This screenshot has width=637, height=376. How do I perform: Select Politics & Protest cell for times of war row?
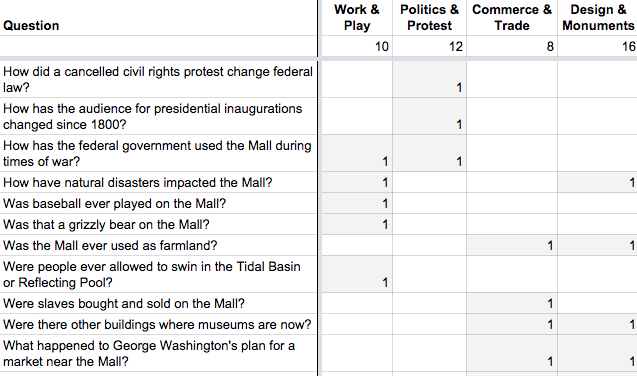point(429,153)
